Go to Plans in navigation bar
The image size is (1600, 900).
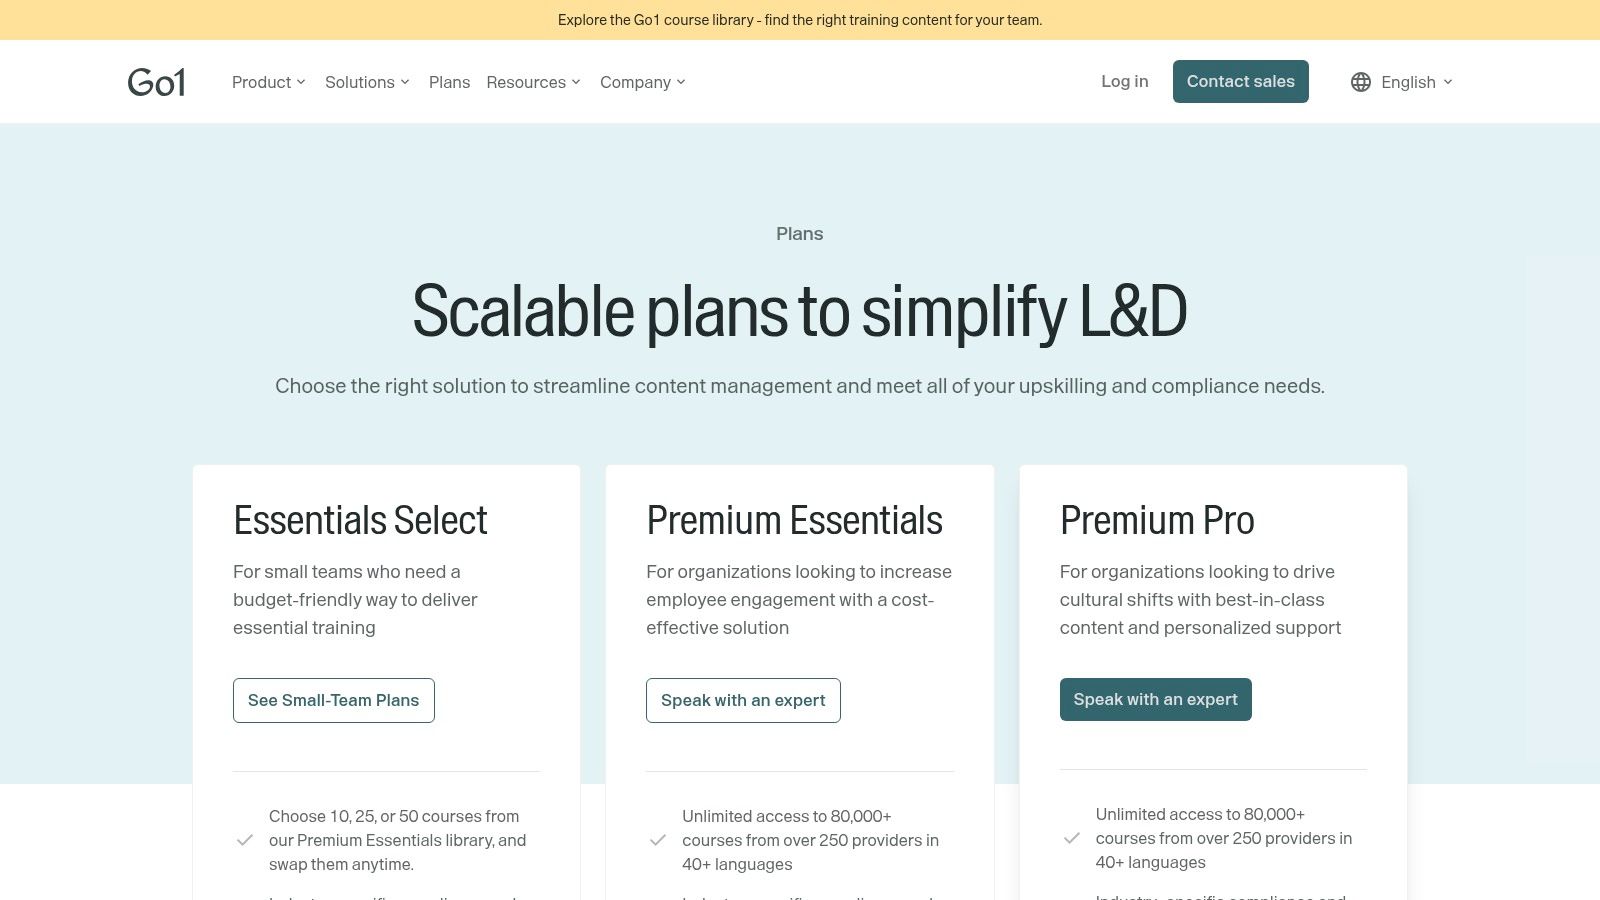point(449,82)
